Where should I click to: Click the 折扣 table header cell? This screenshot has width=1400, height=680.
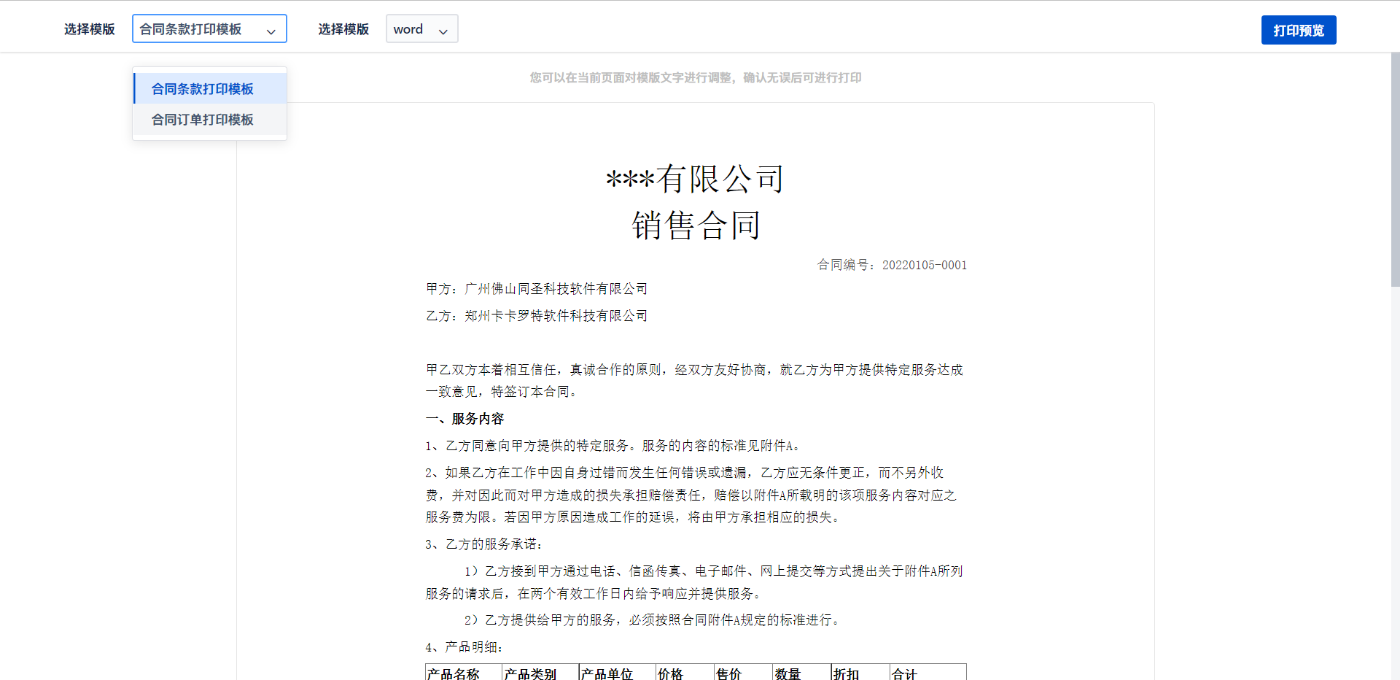pyautogui.click(x=859, y=672)
